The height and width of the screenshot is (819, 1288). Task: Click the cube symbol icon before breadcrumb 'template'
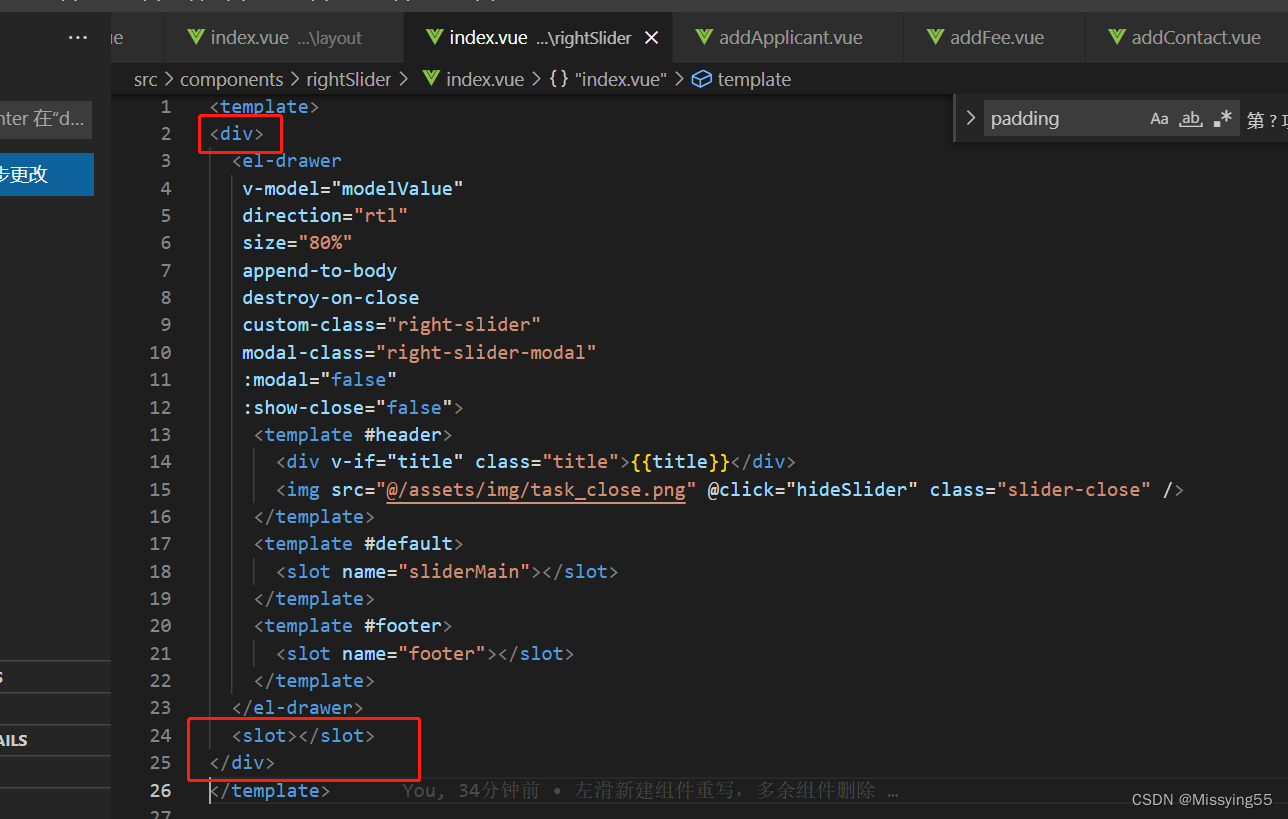pyautogui.click(x=702, y=79)
